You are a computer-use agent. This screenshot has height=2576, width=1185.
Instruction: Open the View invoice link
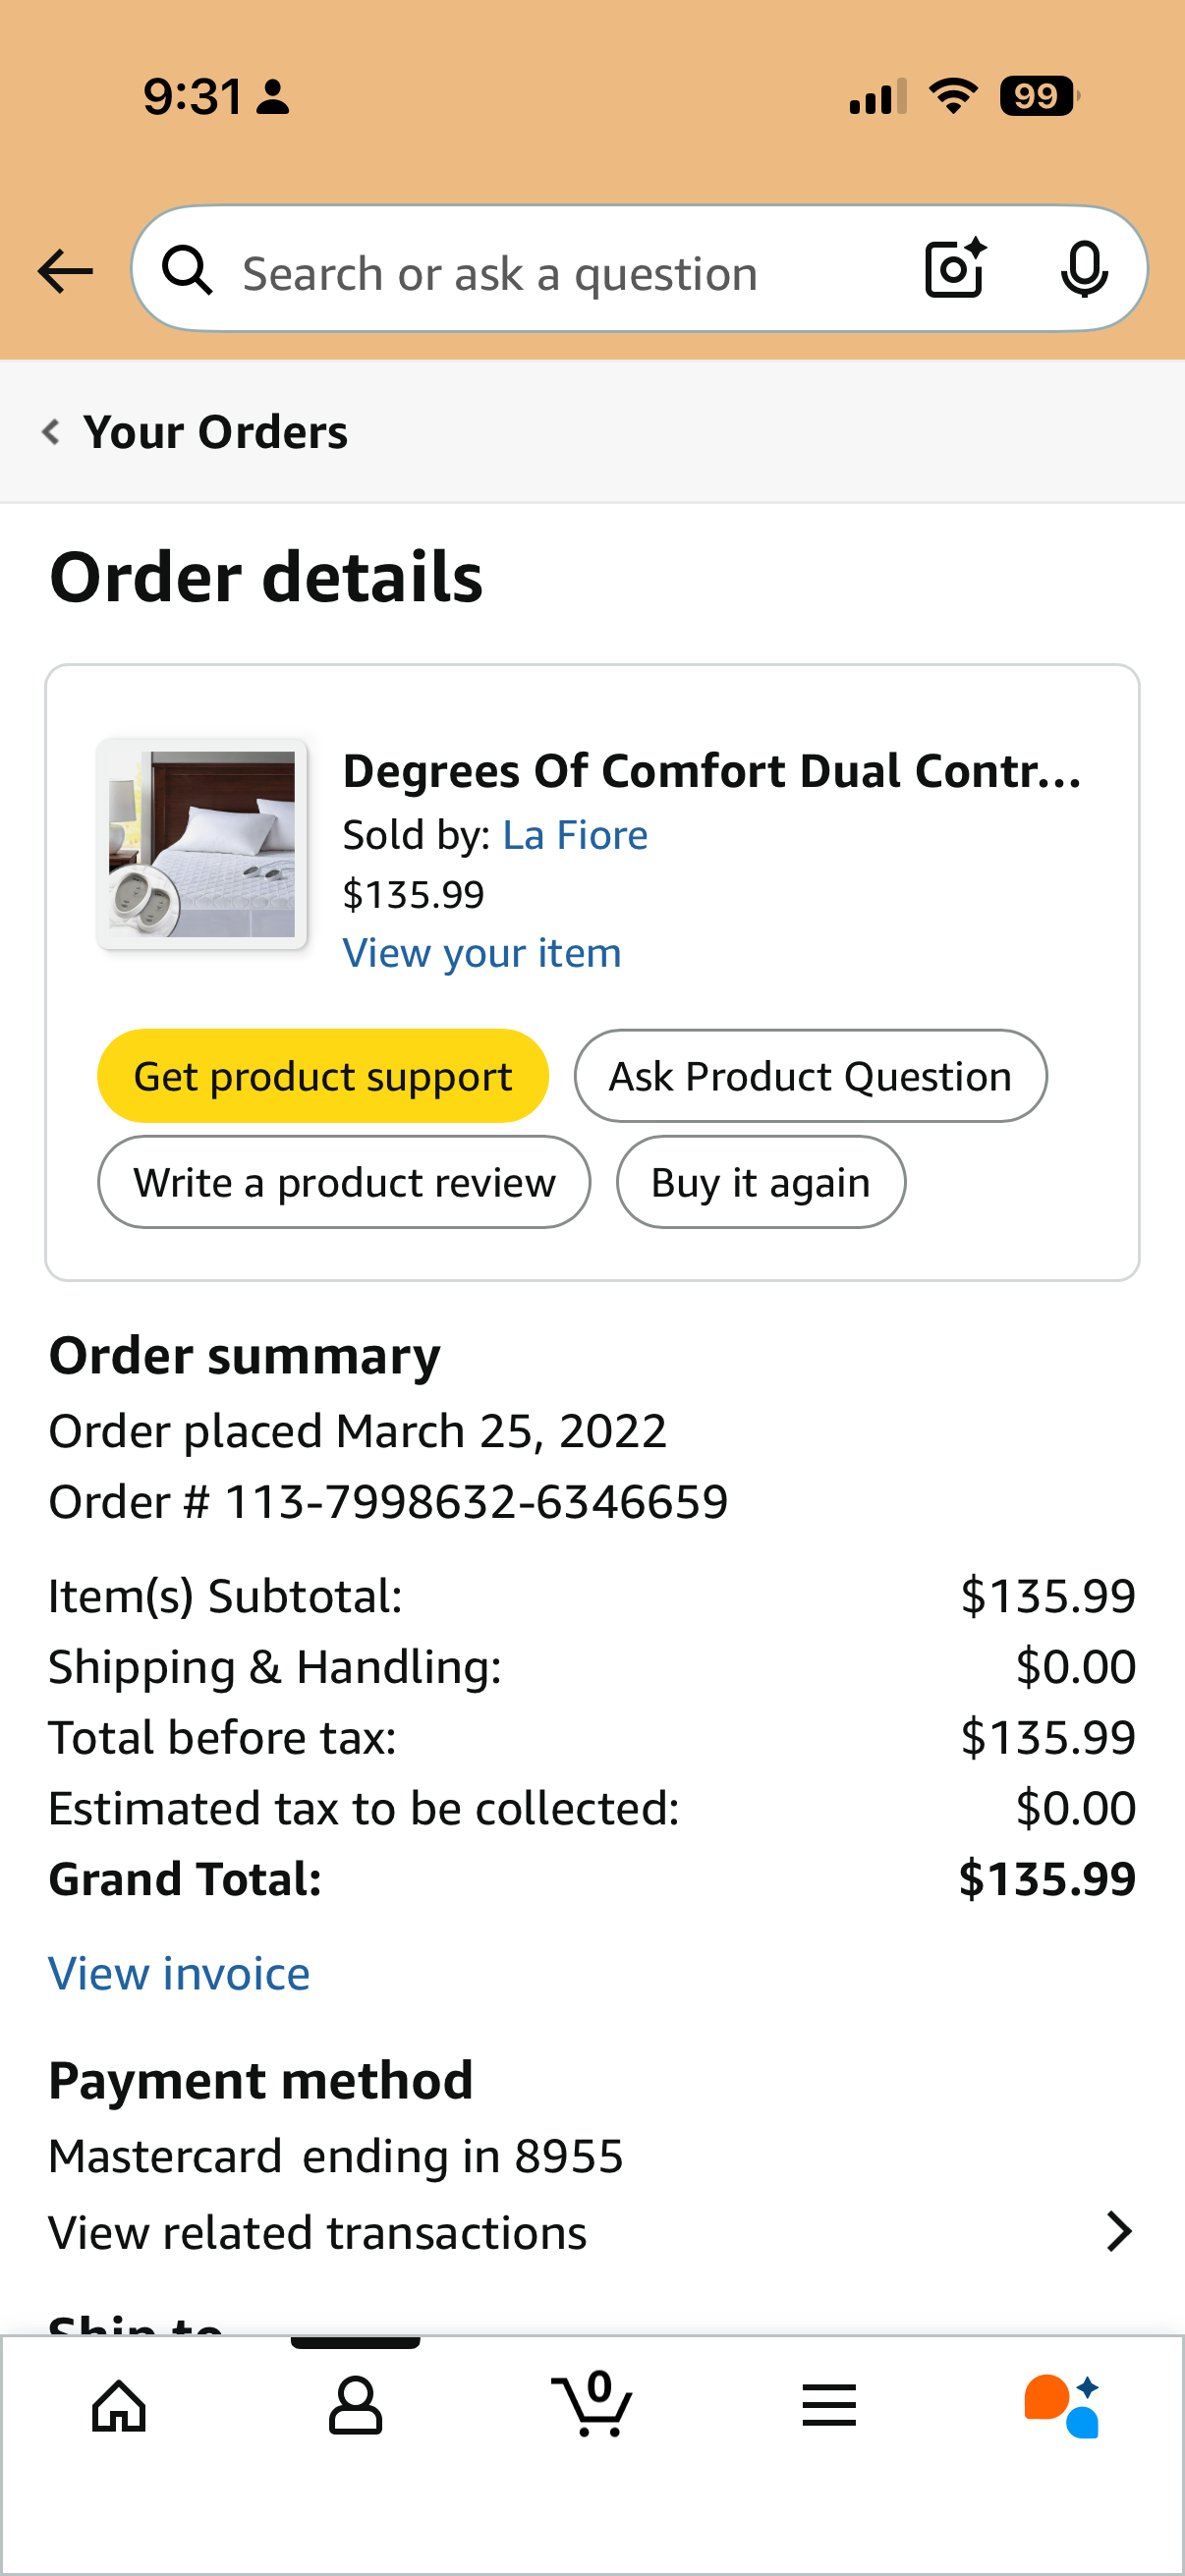(179, 1974)
